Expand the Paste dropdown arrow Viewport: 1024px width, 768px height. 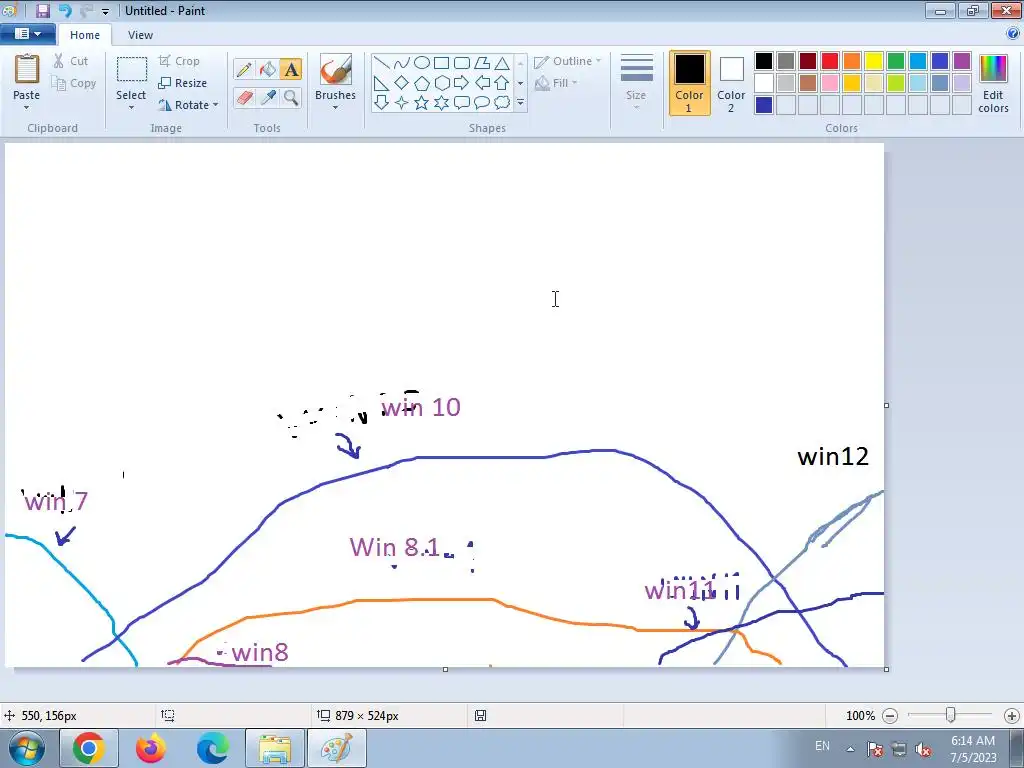click(26, 108)
